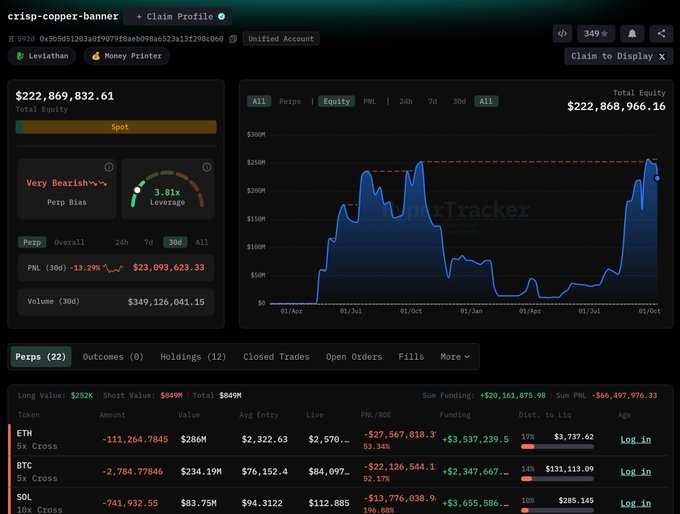This screenshot has height=514, width=680.
Task: Click BTC value $234.19M
Action: pyautogui.click(x=201, y=471)
